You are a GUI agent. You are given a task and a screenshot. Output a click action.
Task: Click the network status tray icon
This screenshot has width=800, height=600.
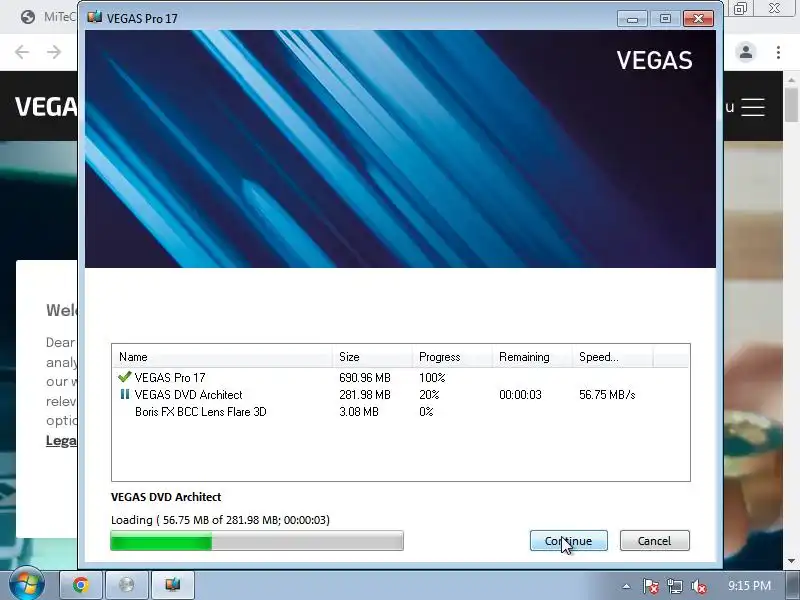(674, 586)
